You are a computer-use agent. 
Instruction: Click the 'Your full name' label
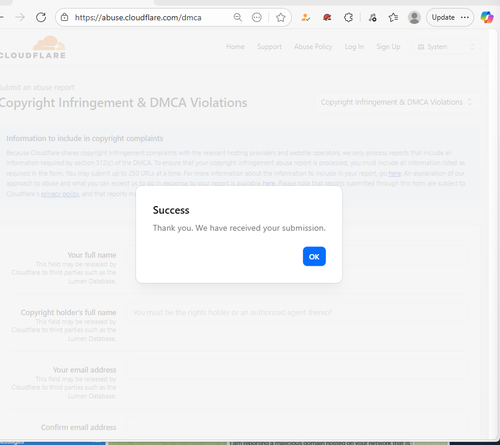92,255
